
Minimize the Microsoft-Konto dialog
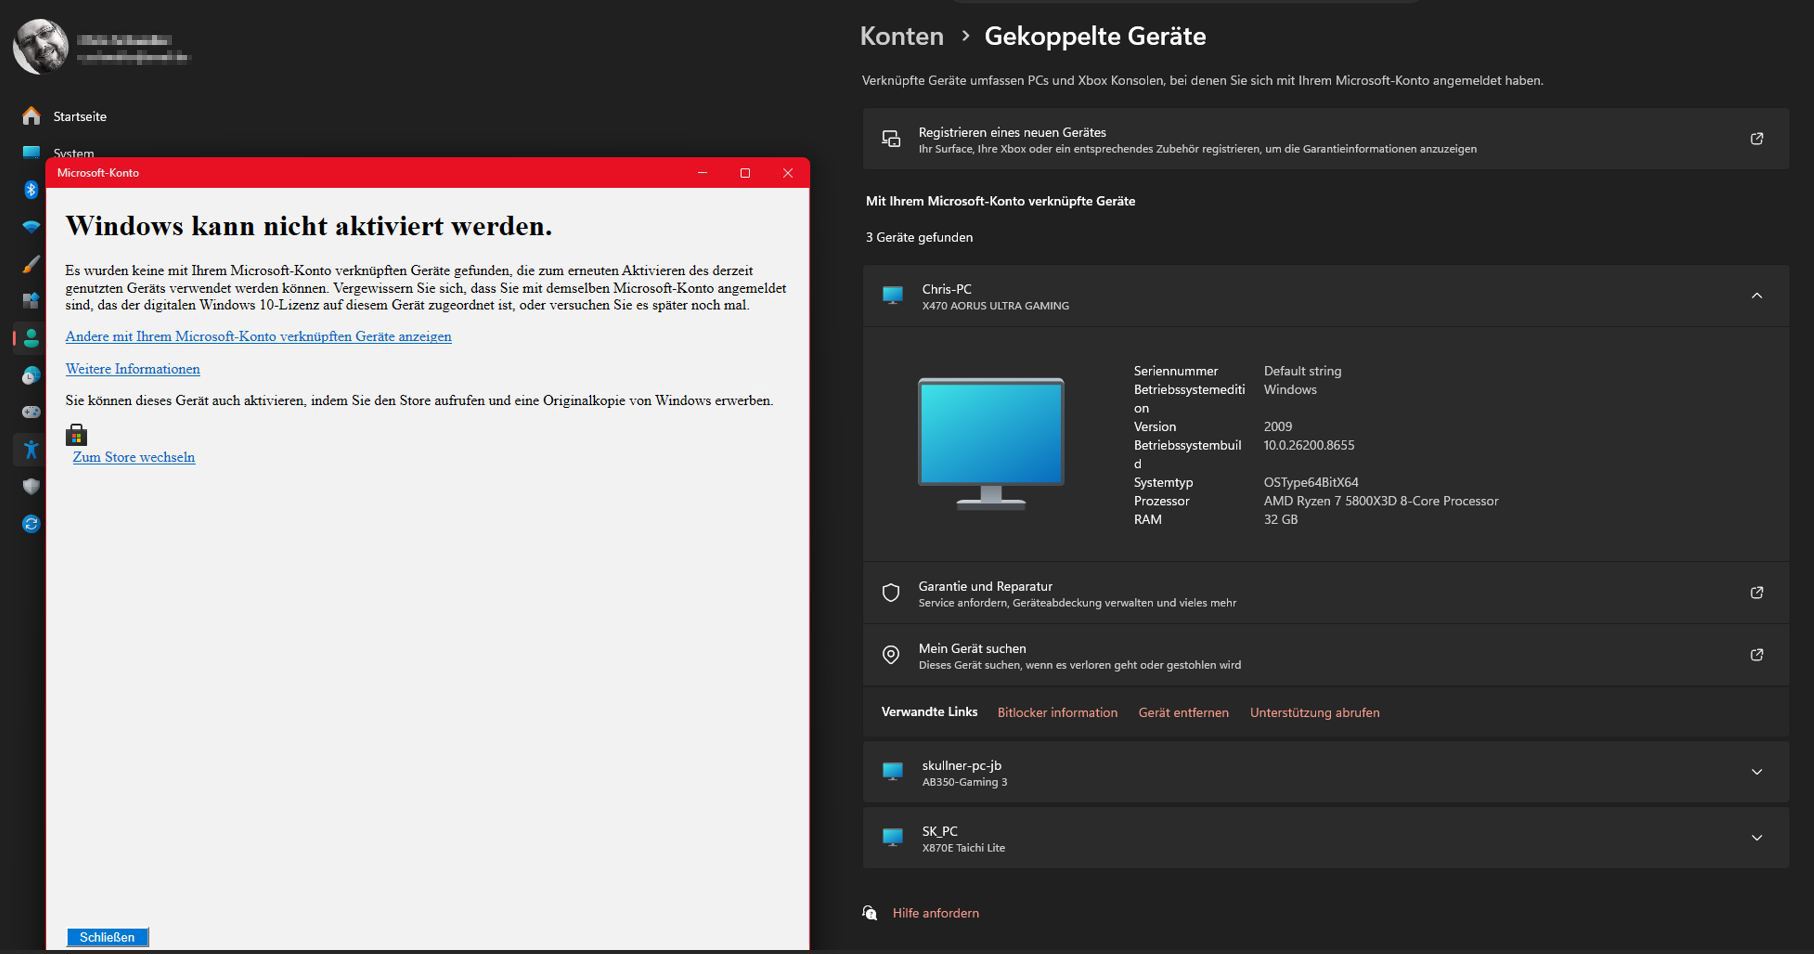[702, 173]
